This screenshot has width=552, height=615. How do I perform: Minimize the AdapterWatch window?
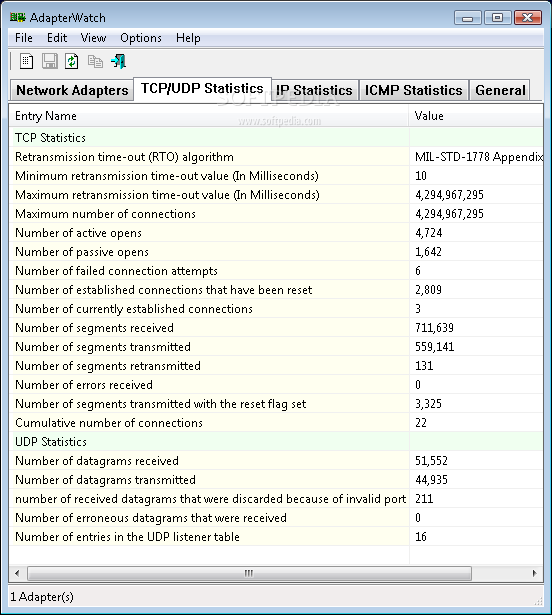[x=467, y=18]
